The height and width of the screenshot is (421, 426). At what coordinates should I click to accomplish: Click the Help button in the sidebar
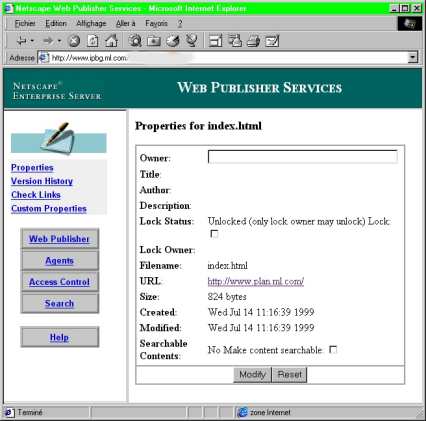pyautogui.click(x=60, y=337)
